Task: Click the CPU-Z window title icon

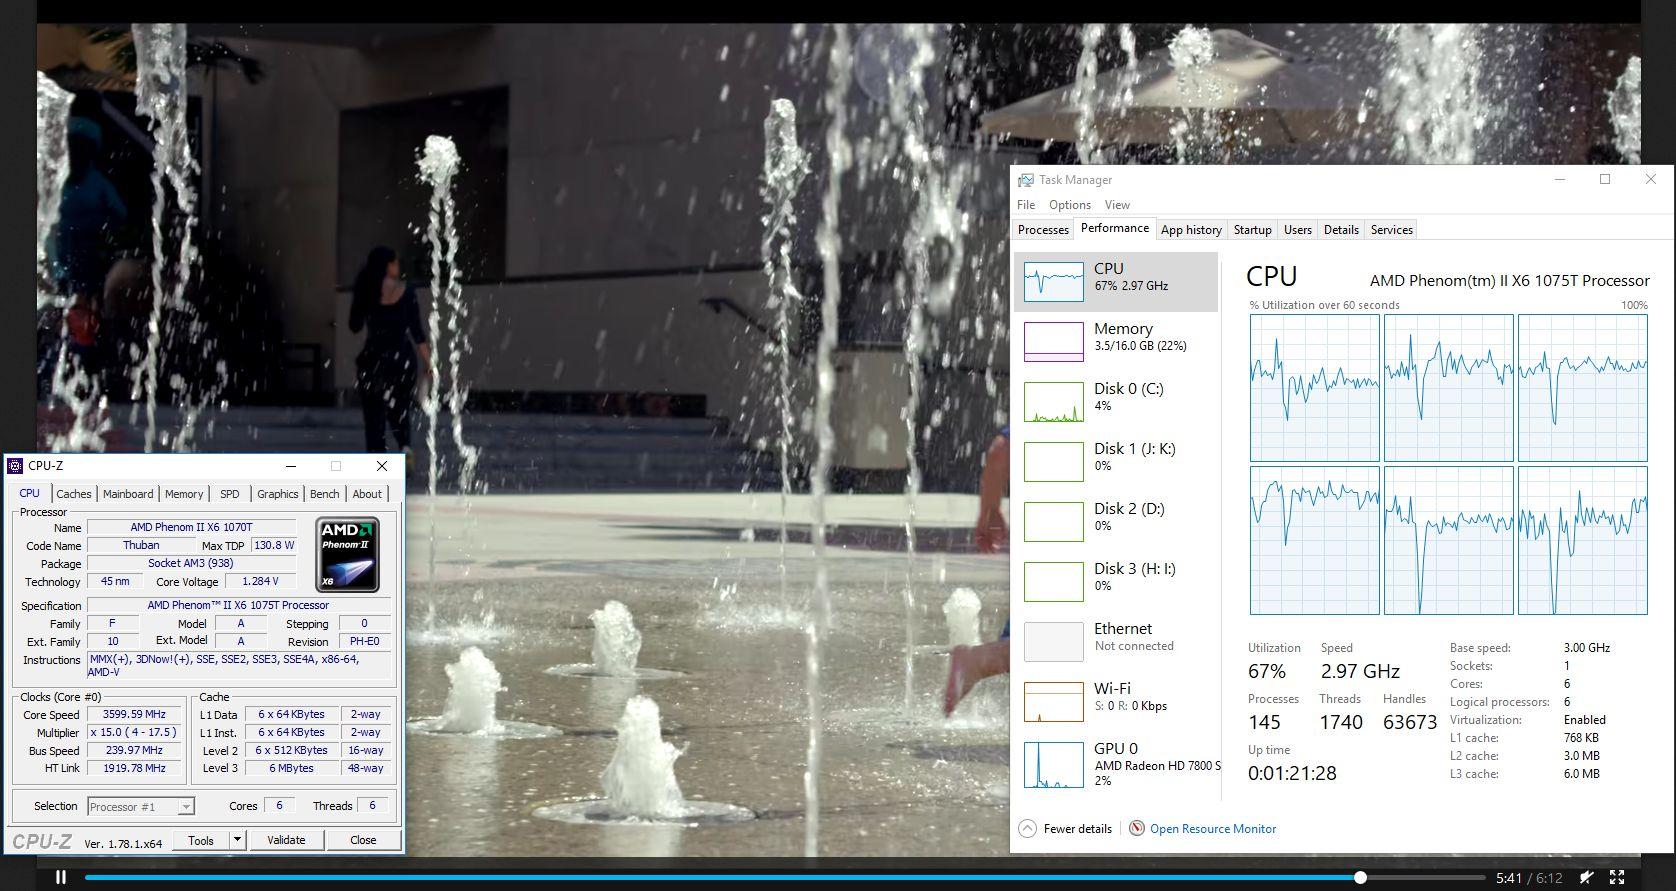Action: [x=15, y=465]
